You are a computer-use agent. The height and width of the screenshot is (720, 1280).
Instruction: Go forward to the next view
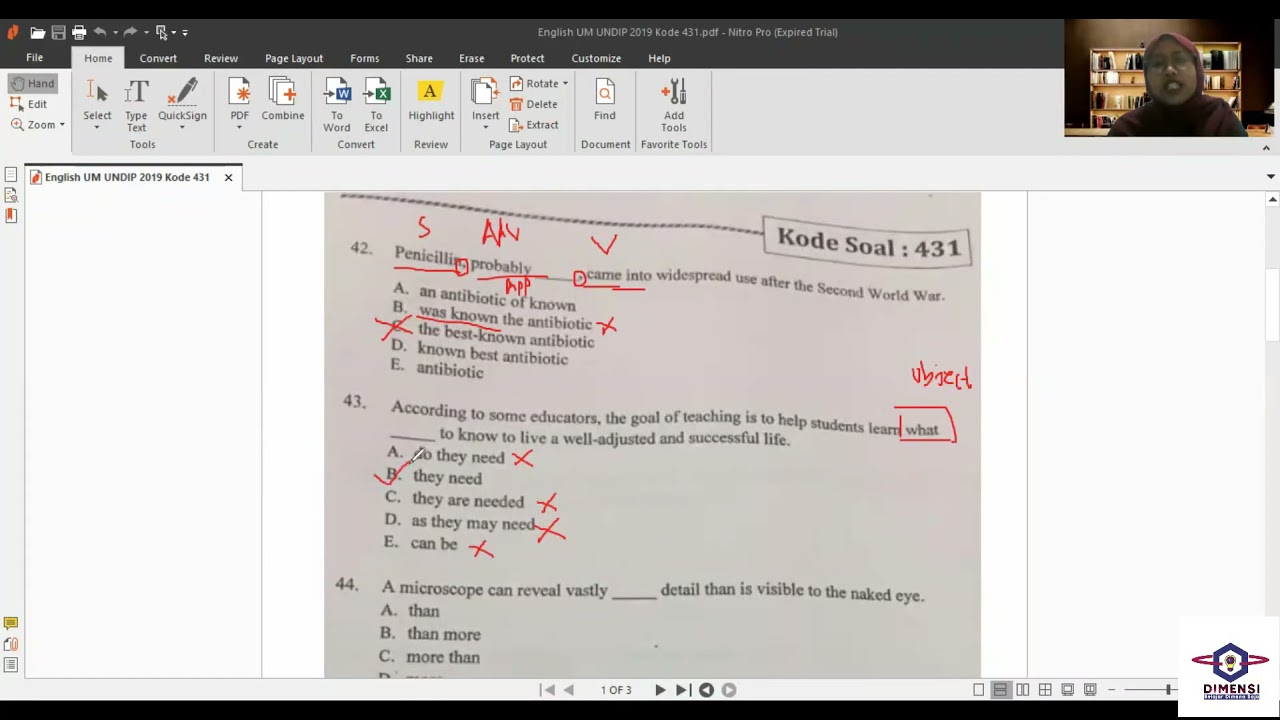pyautogui.click(x=729, y=690)
